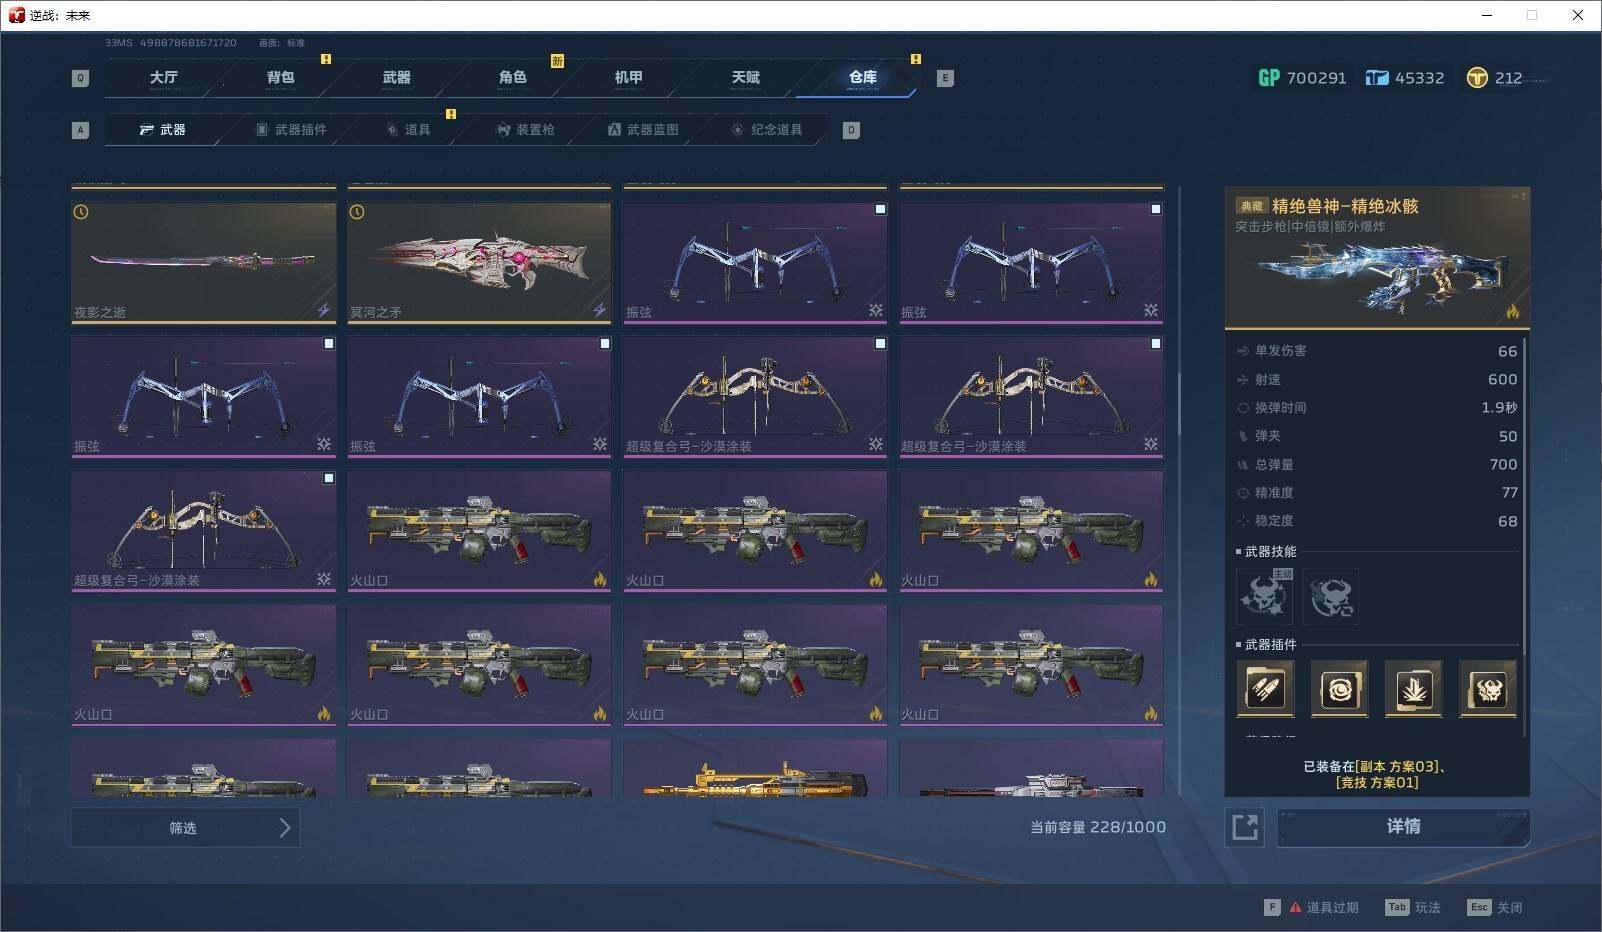This screenshot has width=1602, height=932.
Task: Open the 背包 tab
Action: [x=280, y=77]
